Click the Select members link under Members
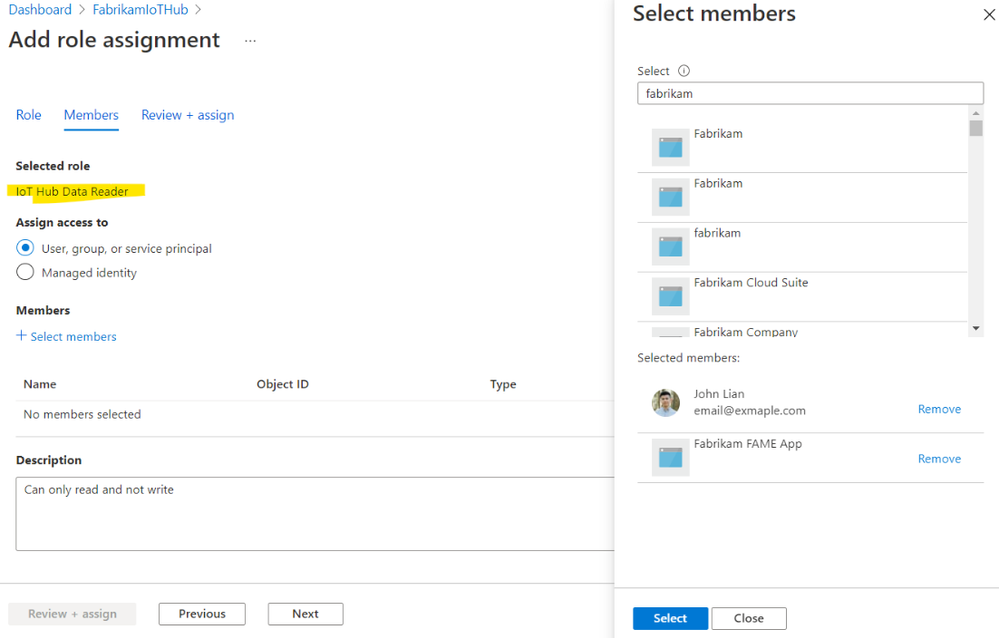999x638 pixels. coord(73,336)
